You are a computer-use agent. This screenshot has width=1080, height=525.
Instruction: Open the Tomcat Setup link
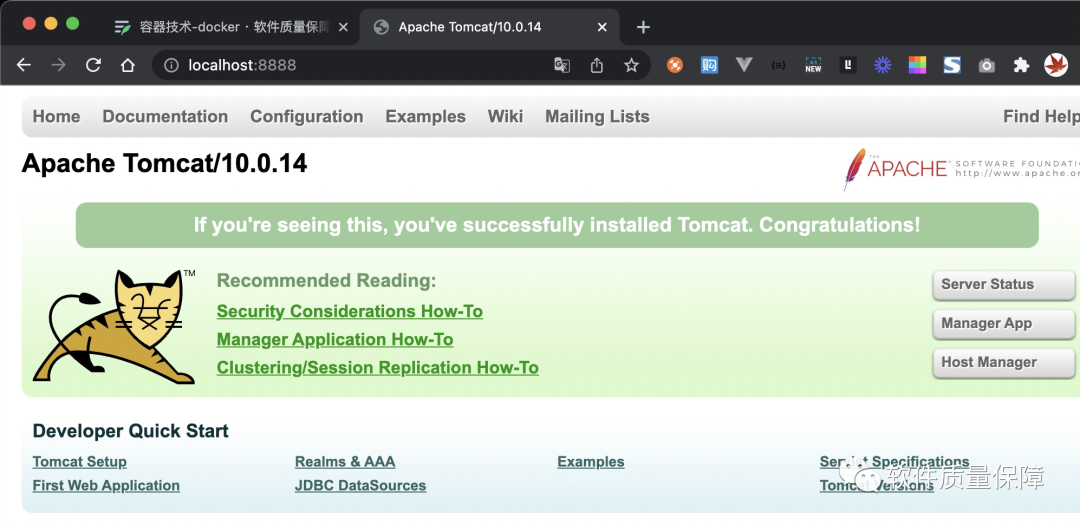[80, 462]
